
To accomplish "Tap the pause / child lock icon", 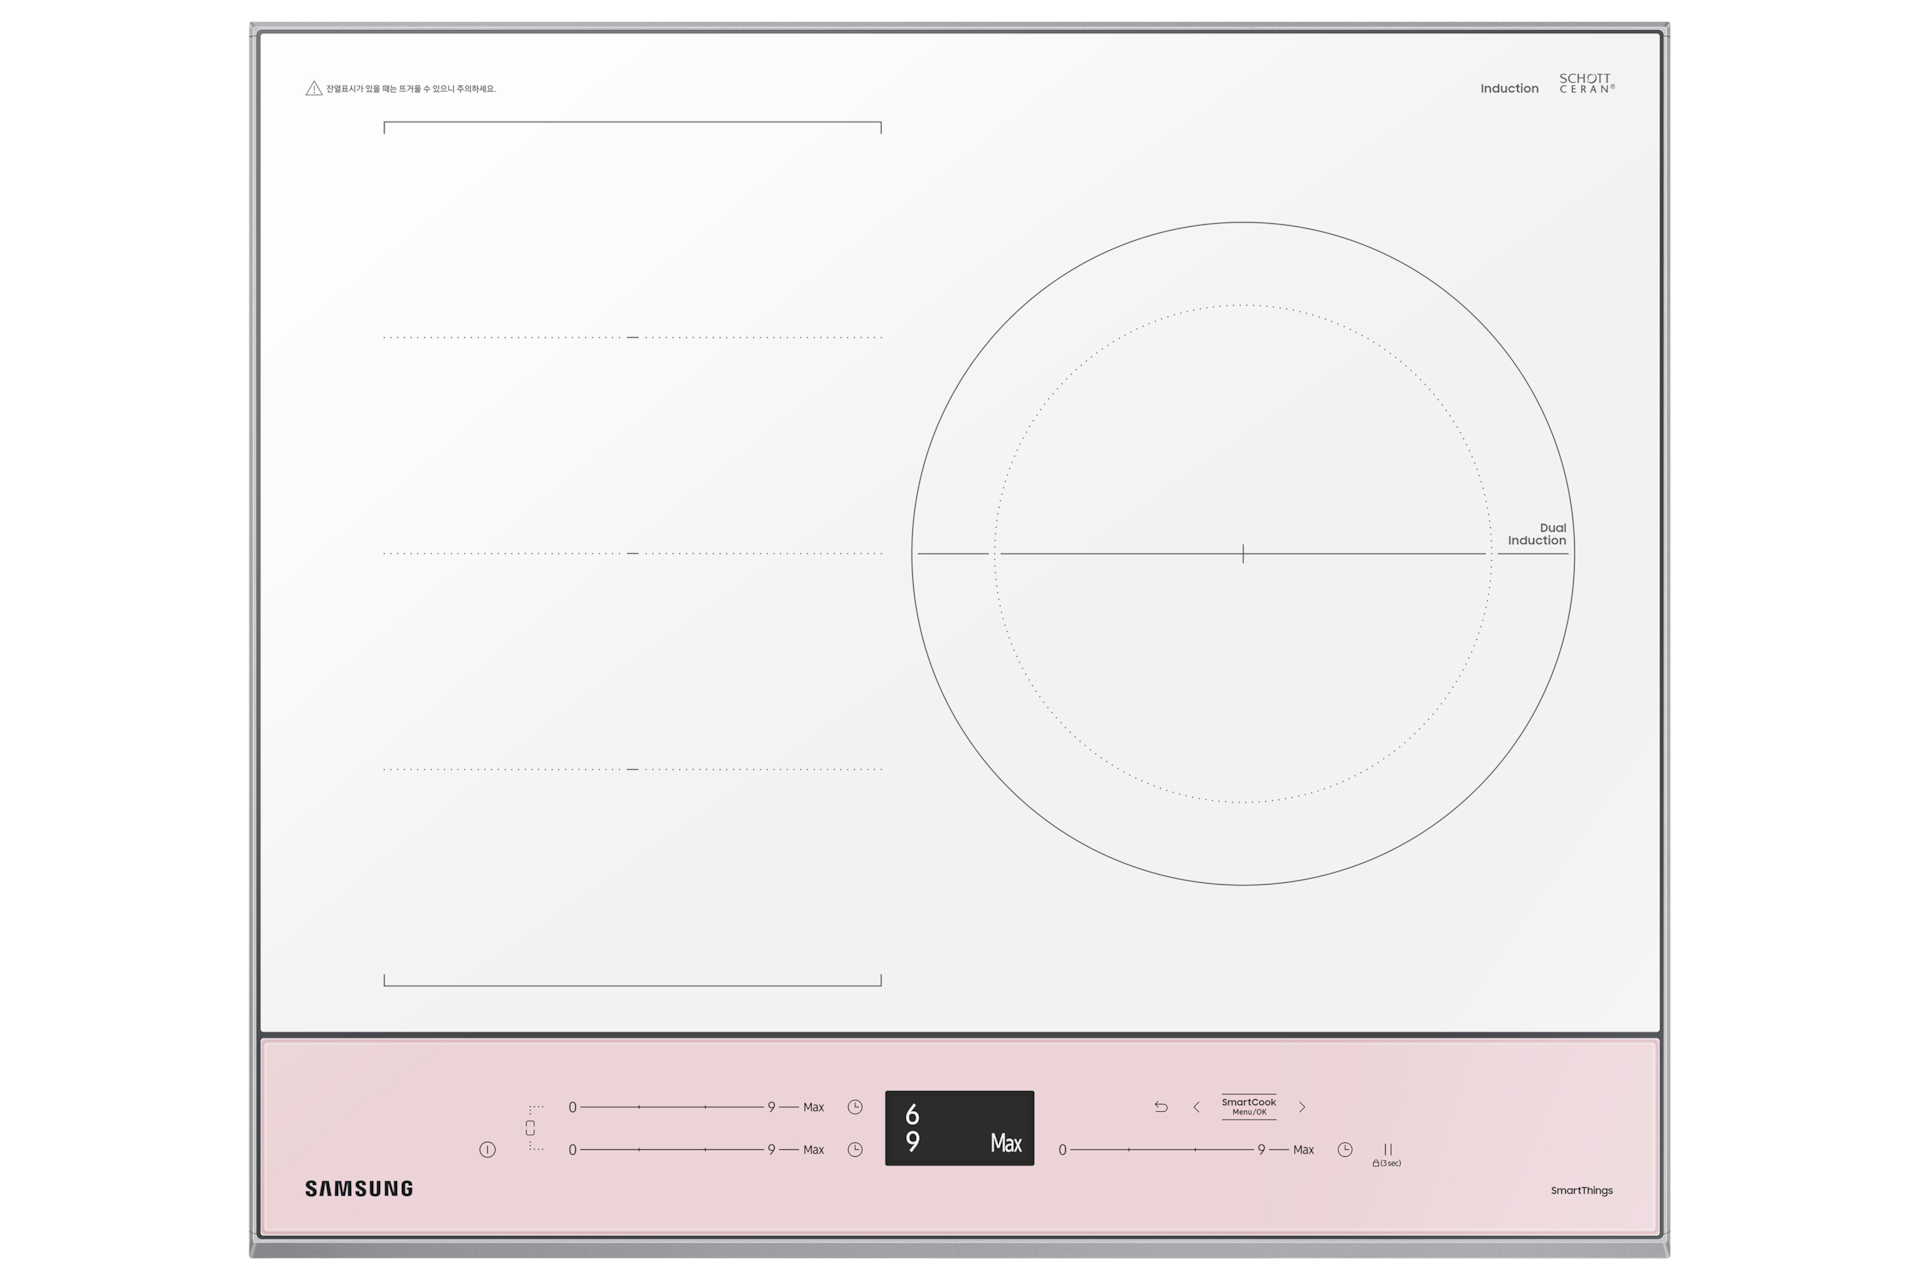I will point(1387,1155).
